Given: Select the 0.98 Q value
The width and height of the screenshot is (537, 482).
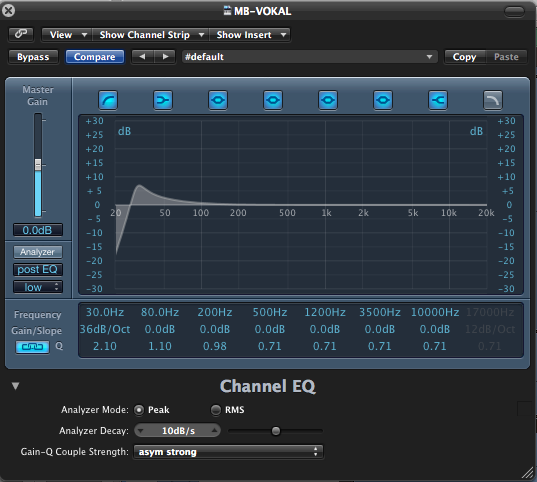Looking at the screenshot, I should pyautogui.click(x=215, y=346).
